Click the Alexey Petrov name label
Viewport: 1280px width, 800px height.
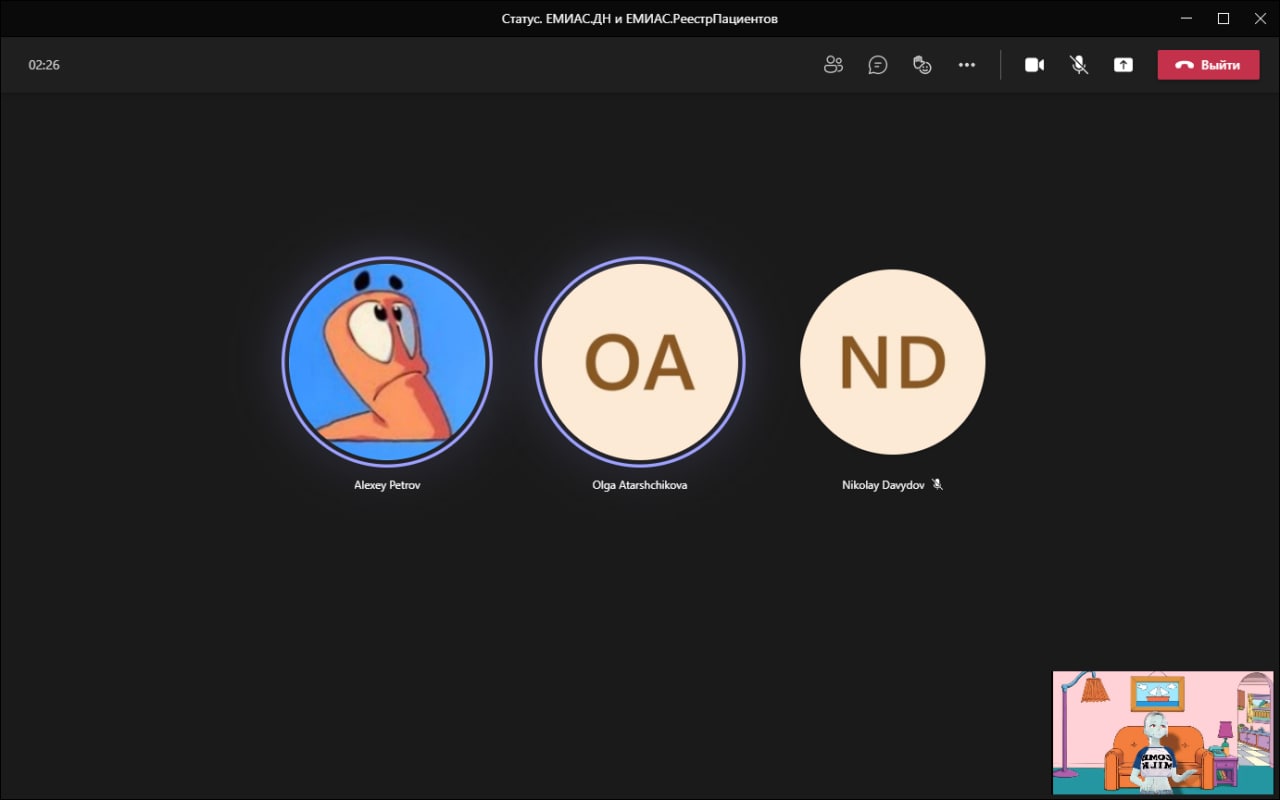pos(387,485)
